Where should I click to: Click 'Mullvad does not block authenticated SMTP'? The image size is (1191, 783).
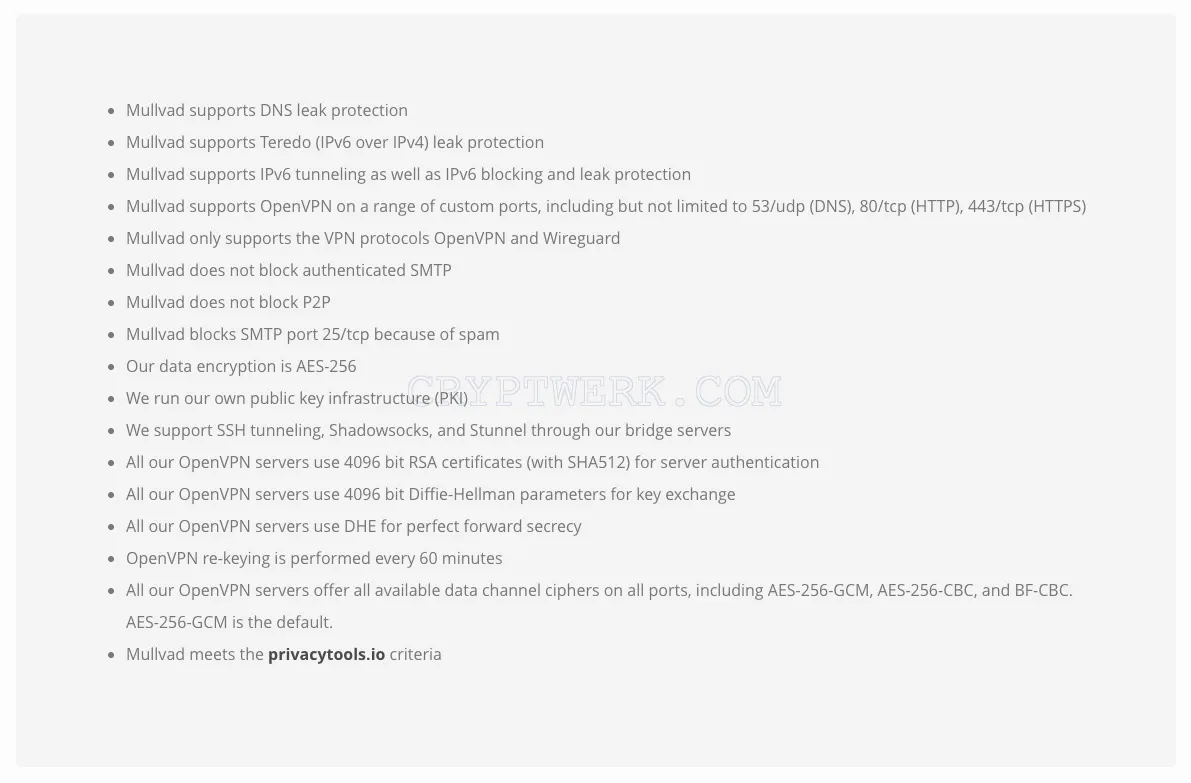[289, 270]
